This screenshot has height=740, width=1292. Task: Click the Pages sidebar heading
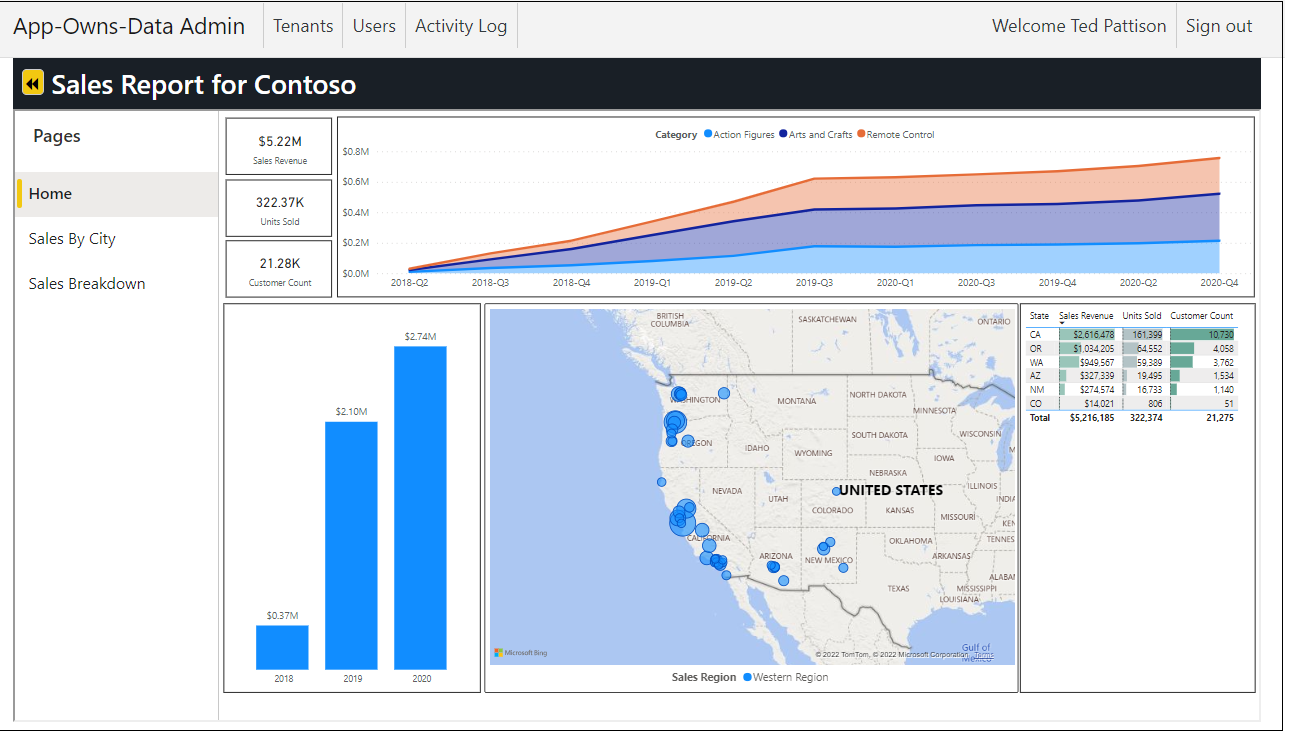[57, 137]
